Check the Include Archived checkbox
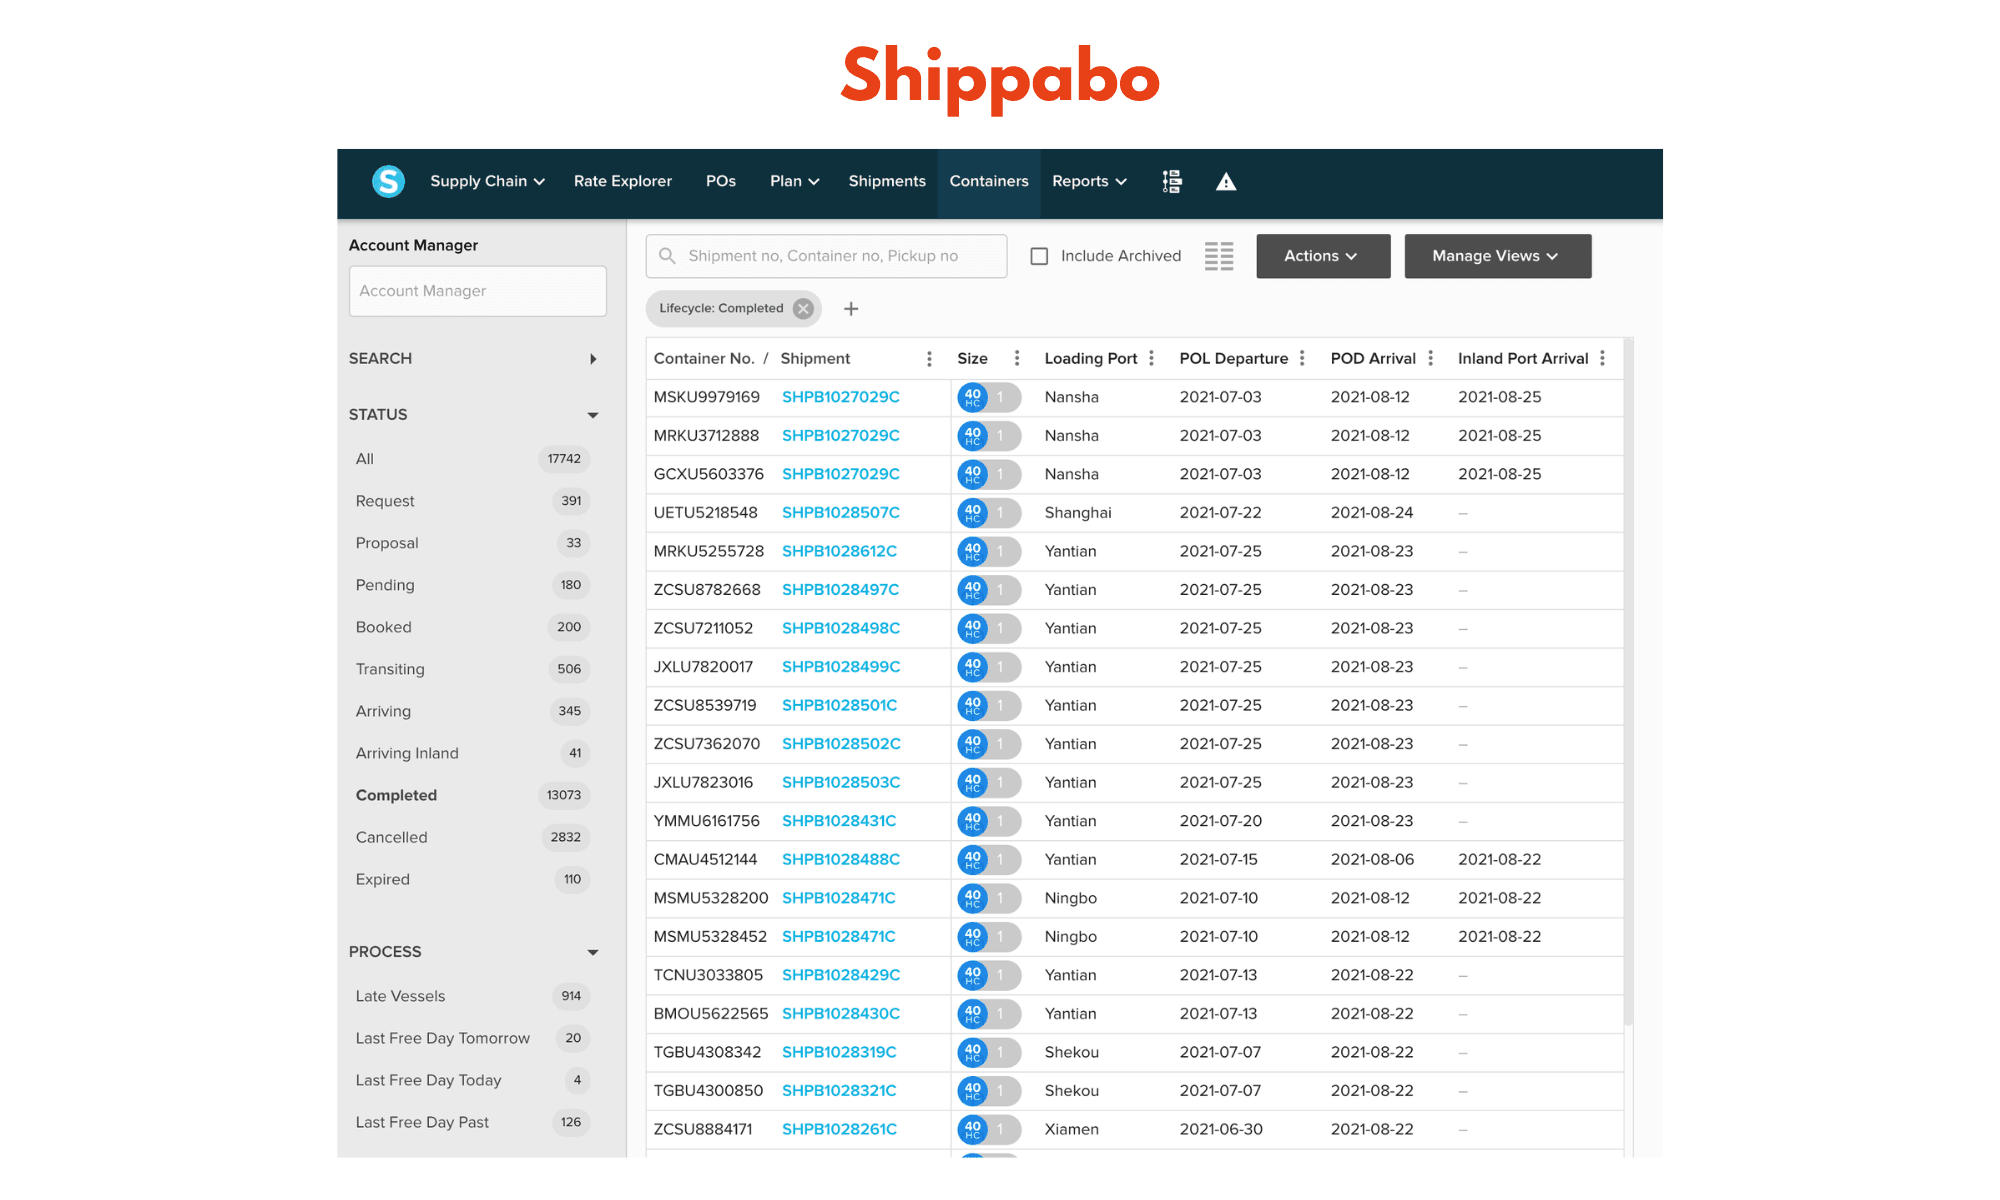This screenshot has width=2000, height=1200. 1039,256
